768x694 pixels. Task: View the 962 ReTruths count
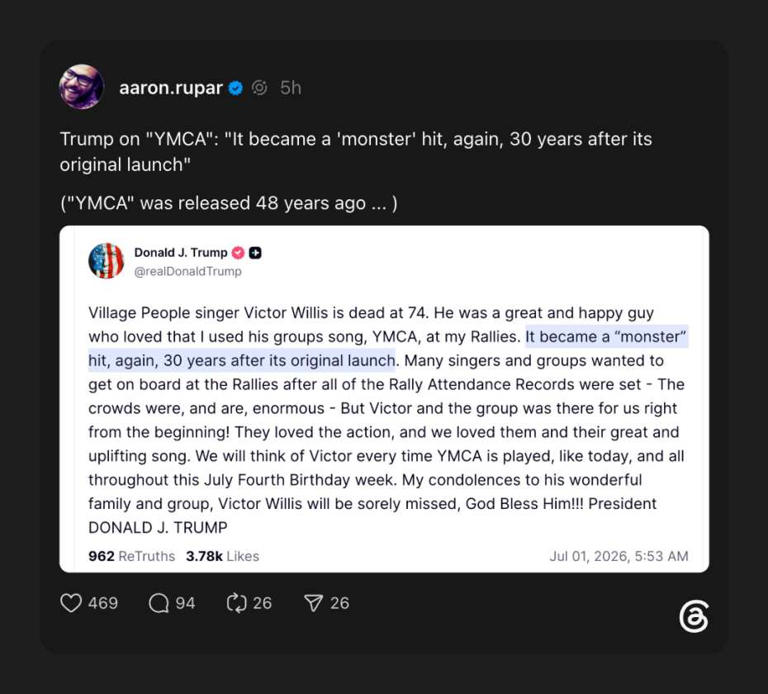click(131, 556)
